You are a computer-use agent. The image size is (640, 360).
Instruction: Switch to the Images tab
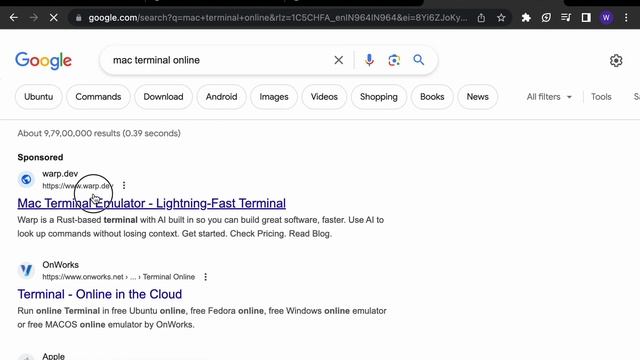coord(274,97)
